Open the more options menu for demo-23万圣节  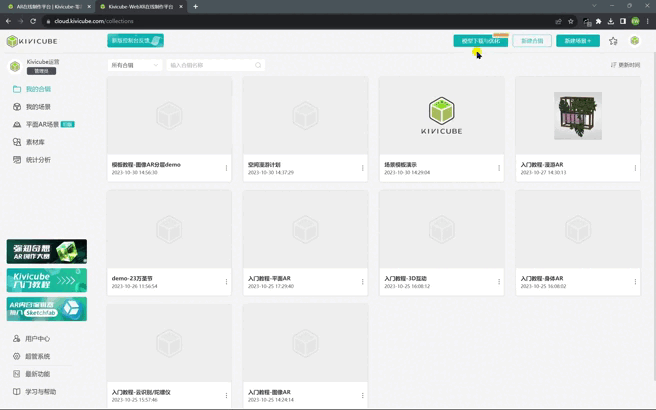(226, 282)
